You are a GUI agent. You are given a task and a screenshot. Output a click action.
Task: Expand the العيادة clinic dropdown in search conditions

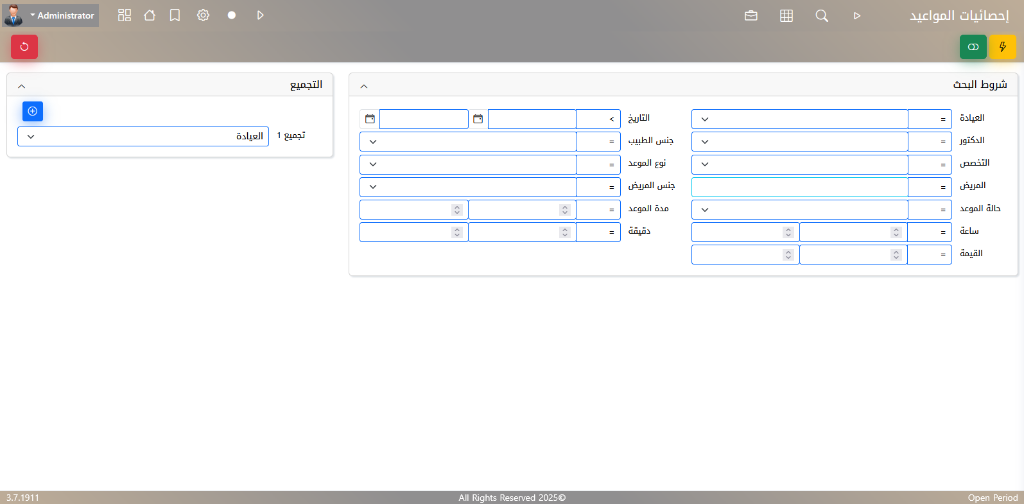(x=800, y=119)
